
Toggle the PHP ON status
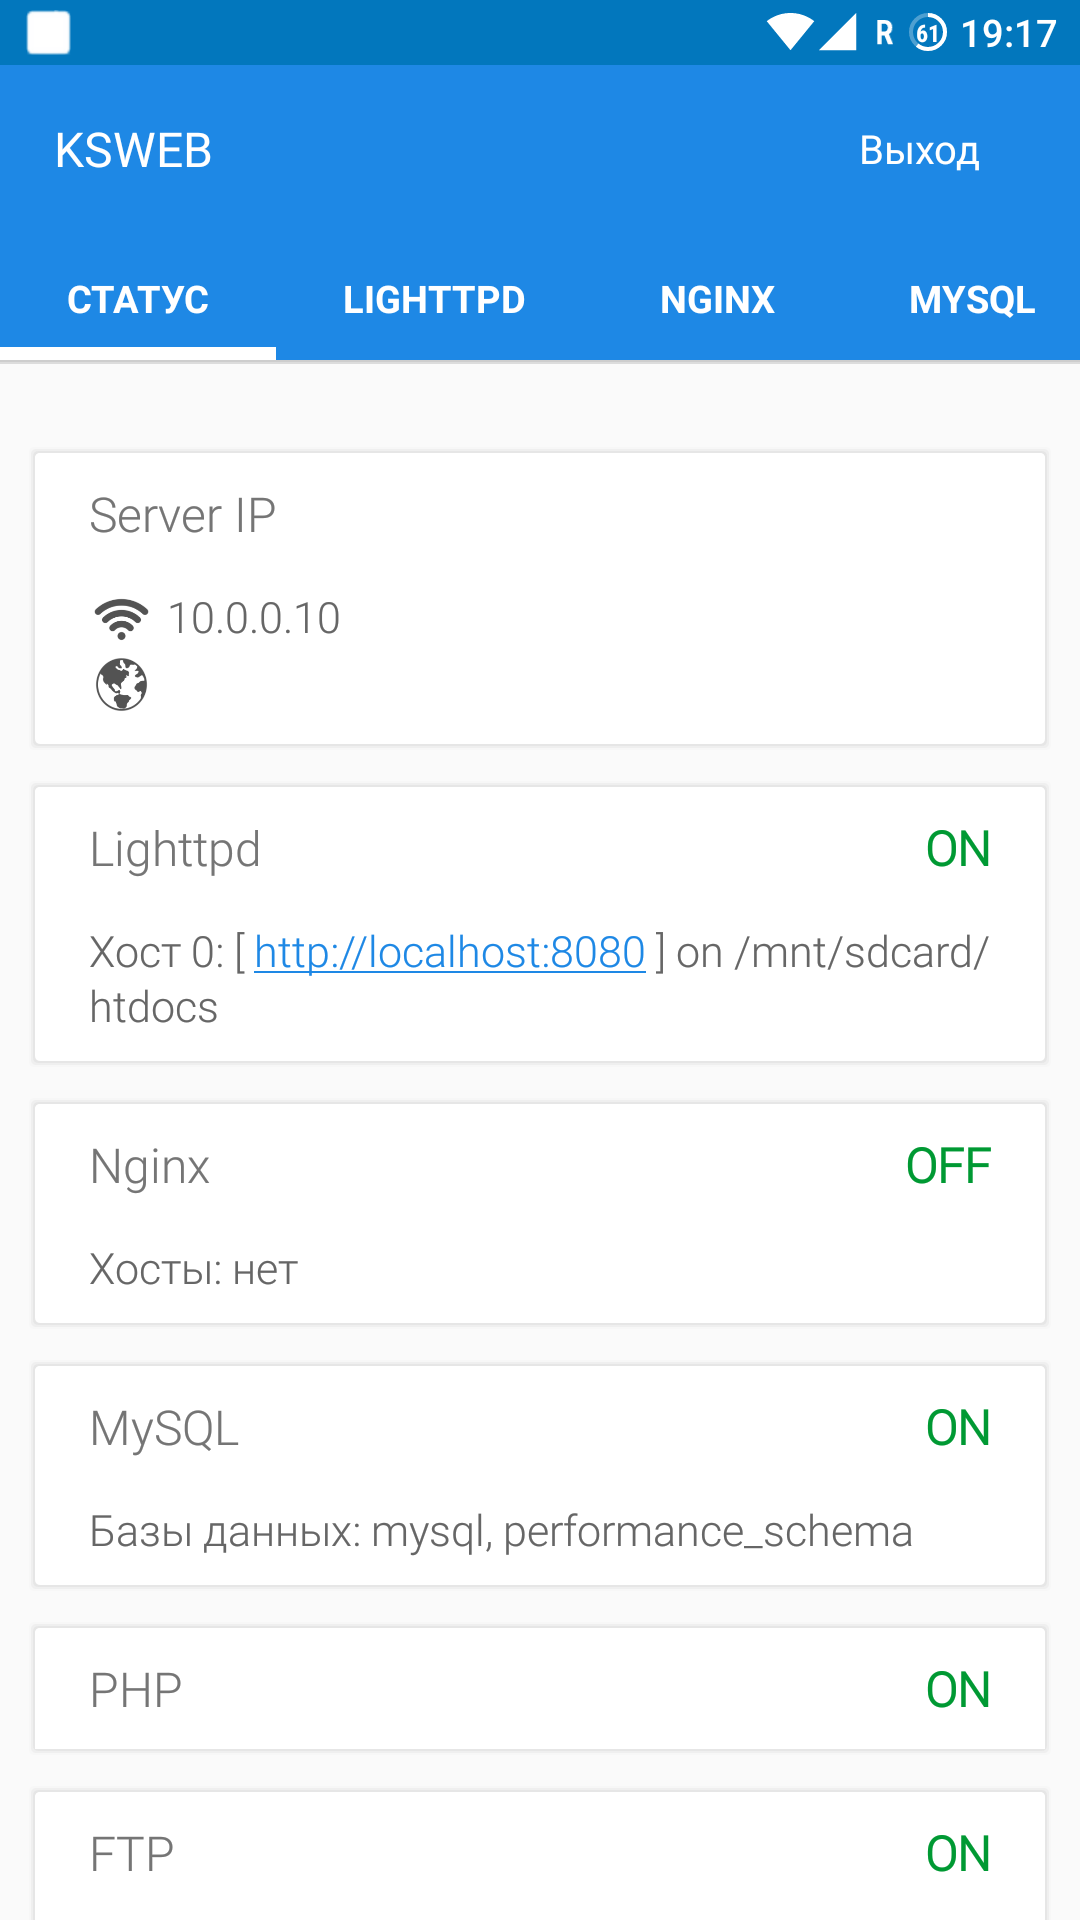tap(957, 1690)
